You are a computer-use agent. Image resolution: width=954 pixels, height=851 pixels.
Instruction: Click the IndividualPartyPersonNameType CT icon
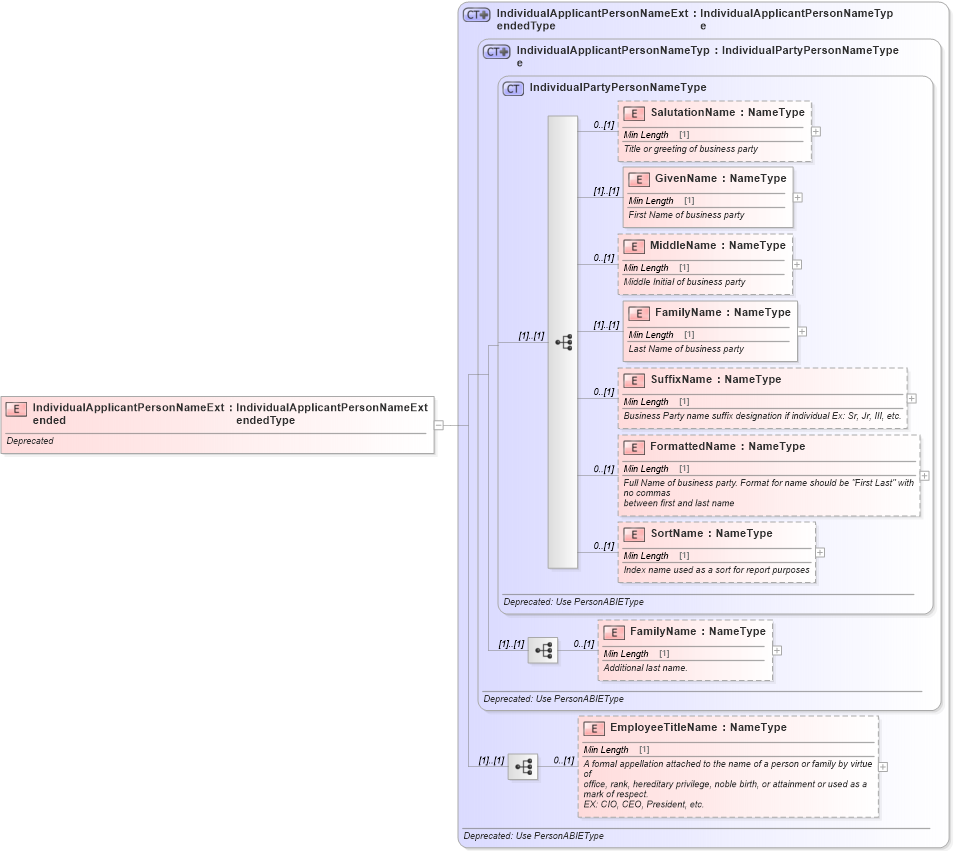[x=512, y=88]
